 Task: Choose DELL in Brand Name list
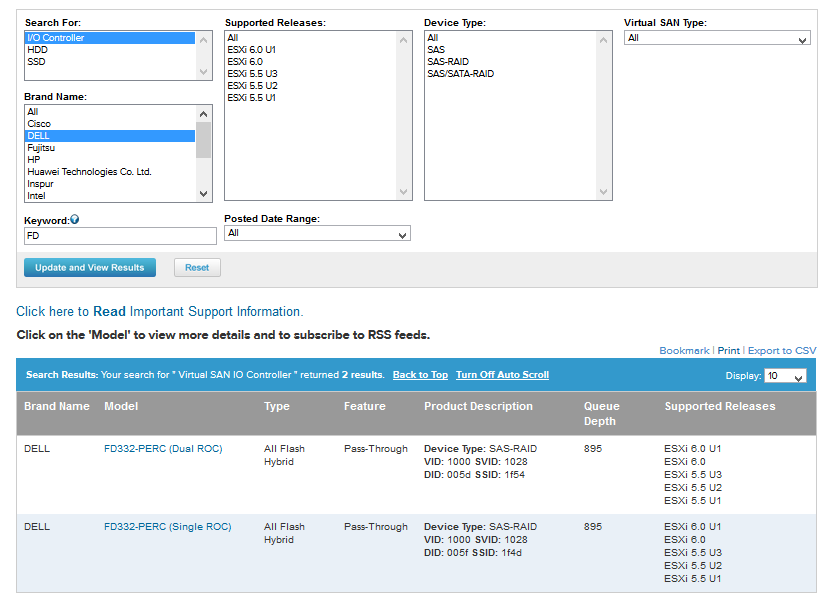coord(110,136)
